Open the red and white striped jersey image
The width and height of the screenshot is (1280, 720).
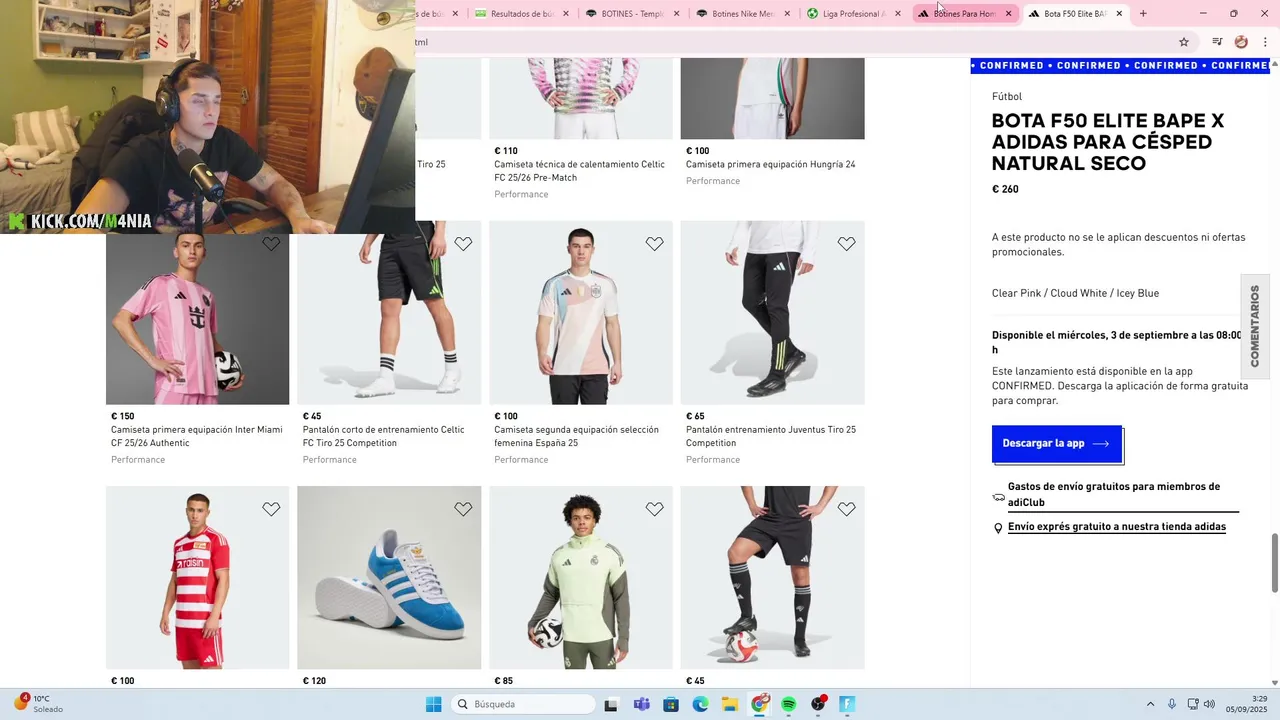tap(198, 577)
